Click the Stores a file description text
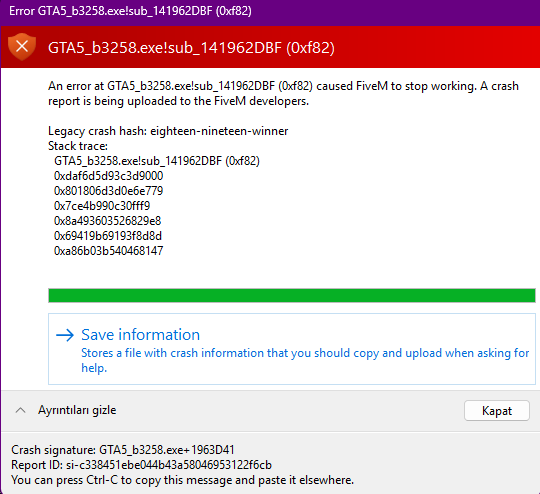Image resolution: width=540 pixels, height=494 pixels. click(x=305, y=360)
